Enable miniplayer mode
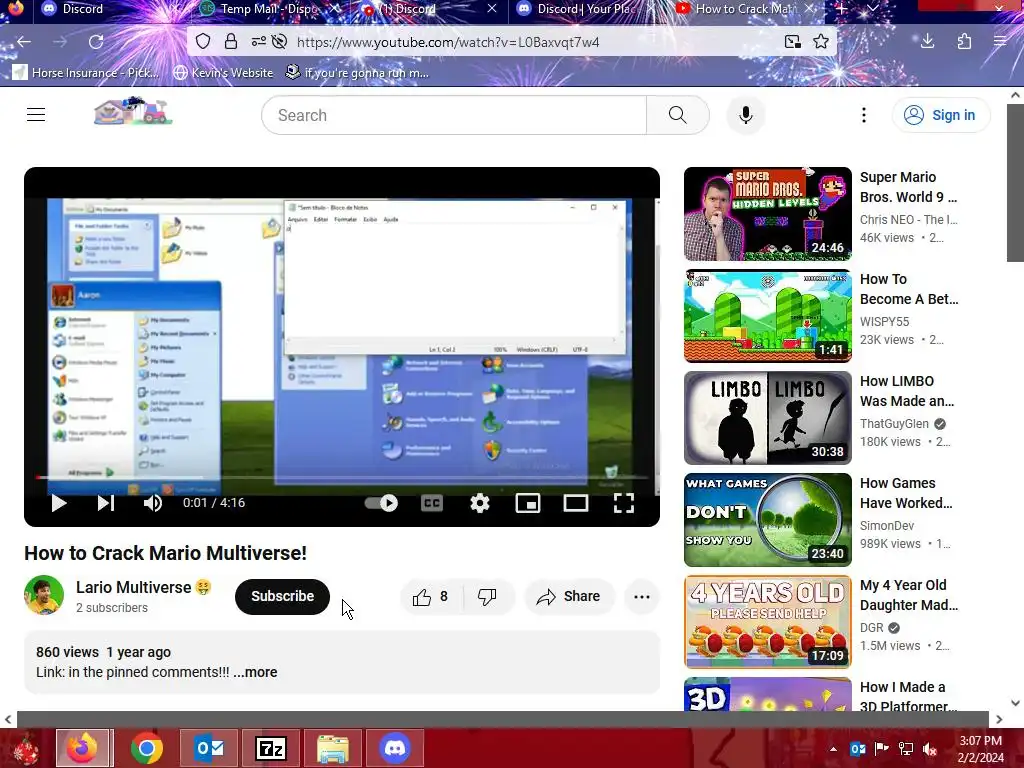Viewport: 1024px width, 768px height. point(528,503)
